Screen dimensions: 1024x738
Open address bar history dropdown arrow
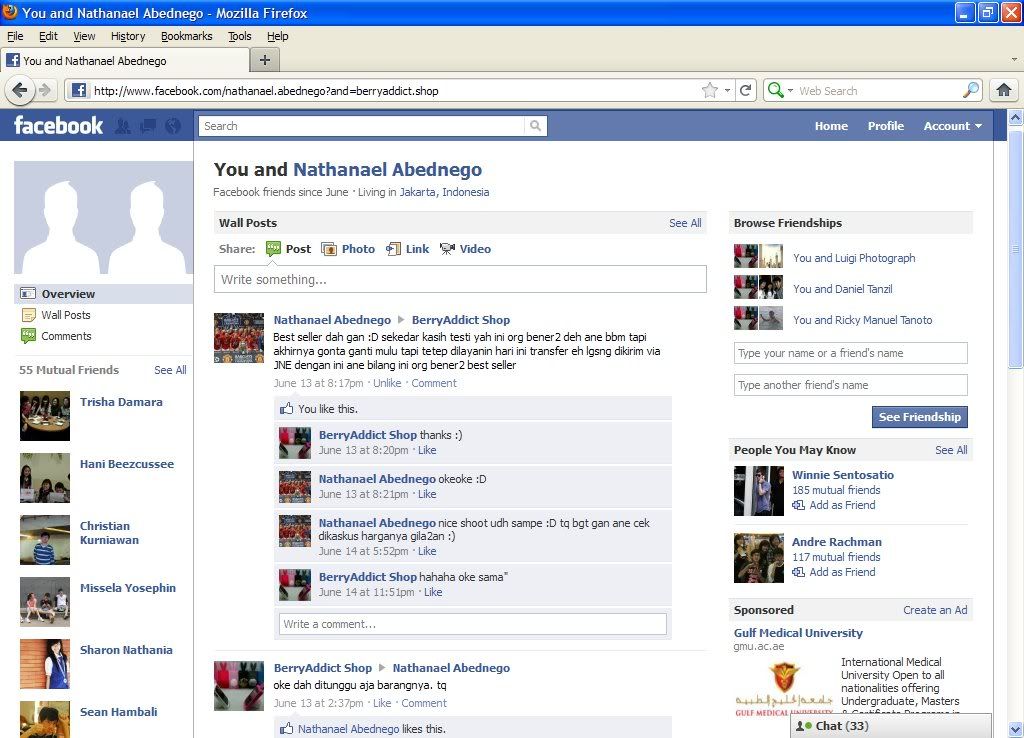728,90
